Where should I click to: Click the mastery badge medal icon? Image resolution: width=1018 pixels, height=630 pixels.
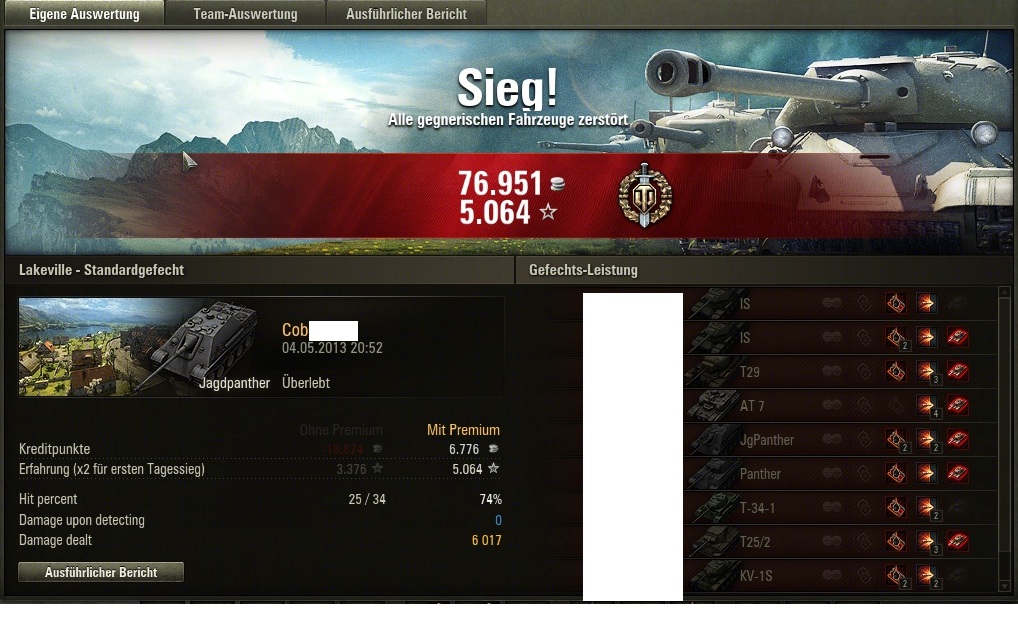point(645,195)
